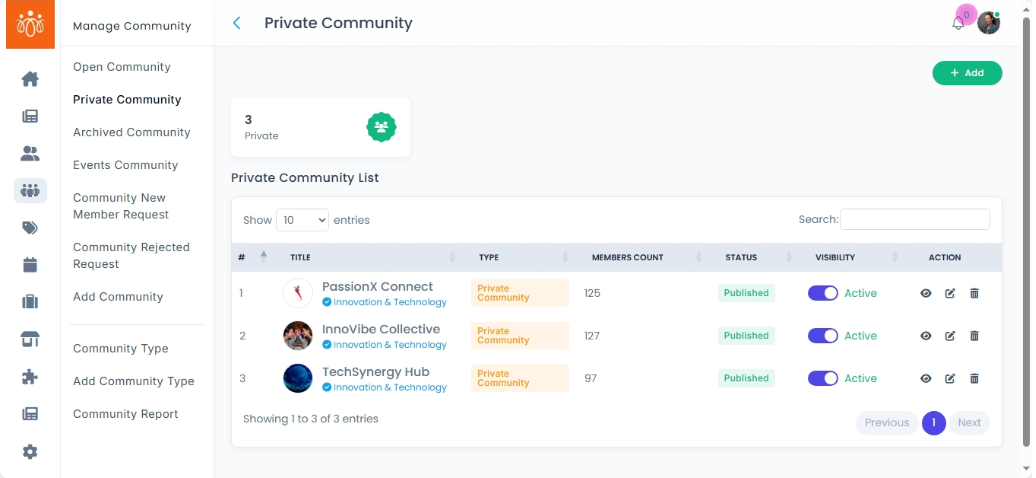Go to the Next page button
The width and height of the screenshot is (1036, 478).
969,422
